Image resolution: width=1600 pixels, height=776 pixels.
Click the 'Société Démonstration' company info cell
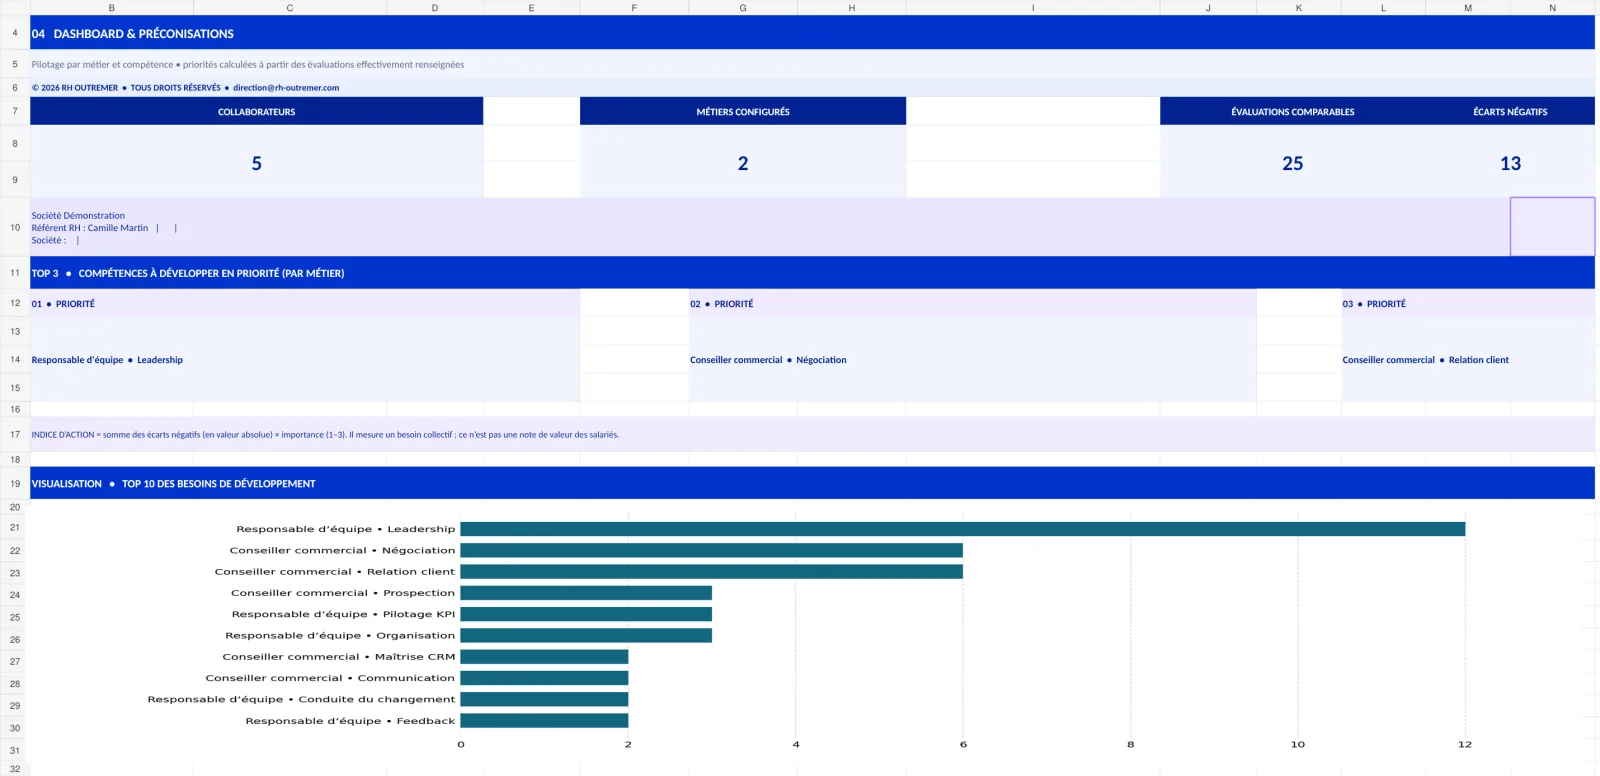pyautogui.click(x=770, y=227)
